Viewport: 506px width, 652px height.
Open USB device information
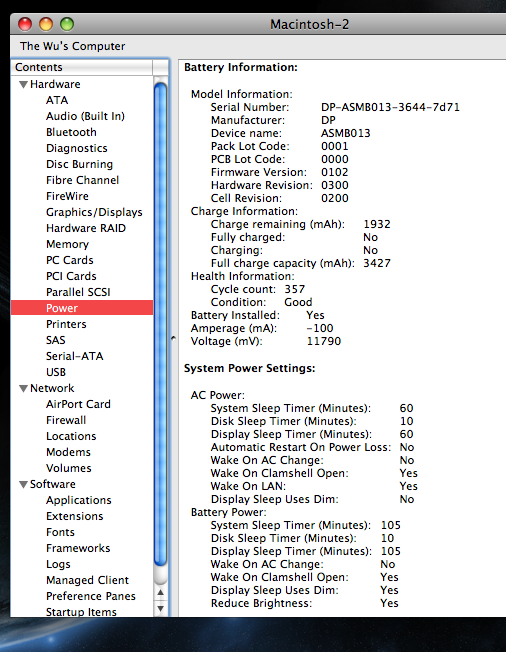click(56, 372)
